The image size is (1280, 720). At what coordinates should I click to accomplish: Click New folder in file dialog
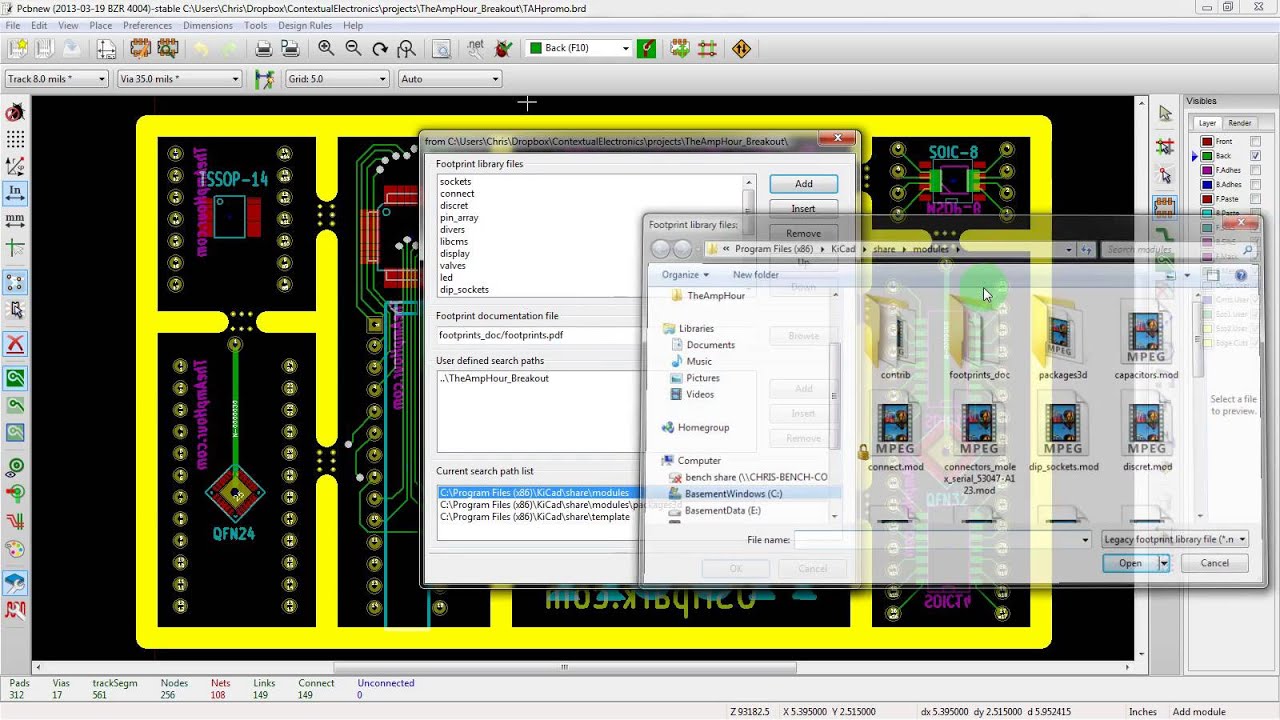pos(755,275)
